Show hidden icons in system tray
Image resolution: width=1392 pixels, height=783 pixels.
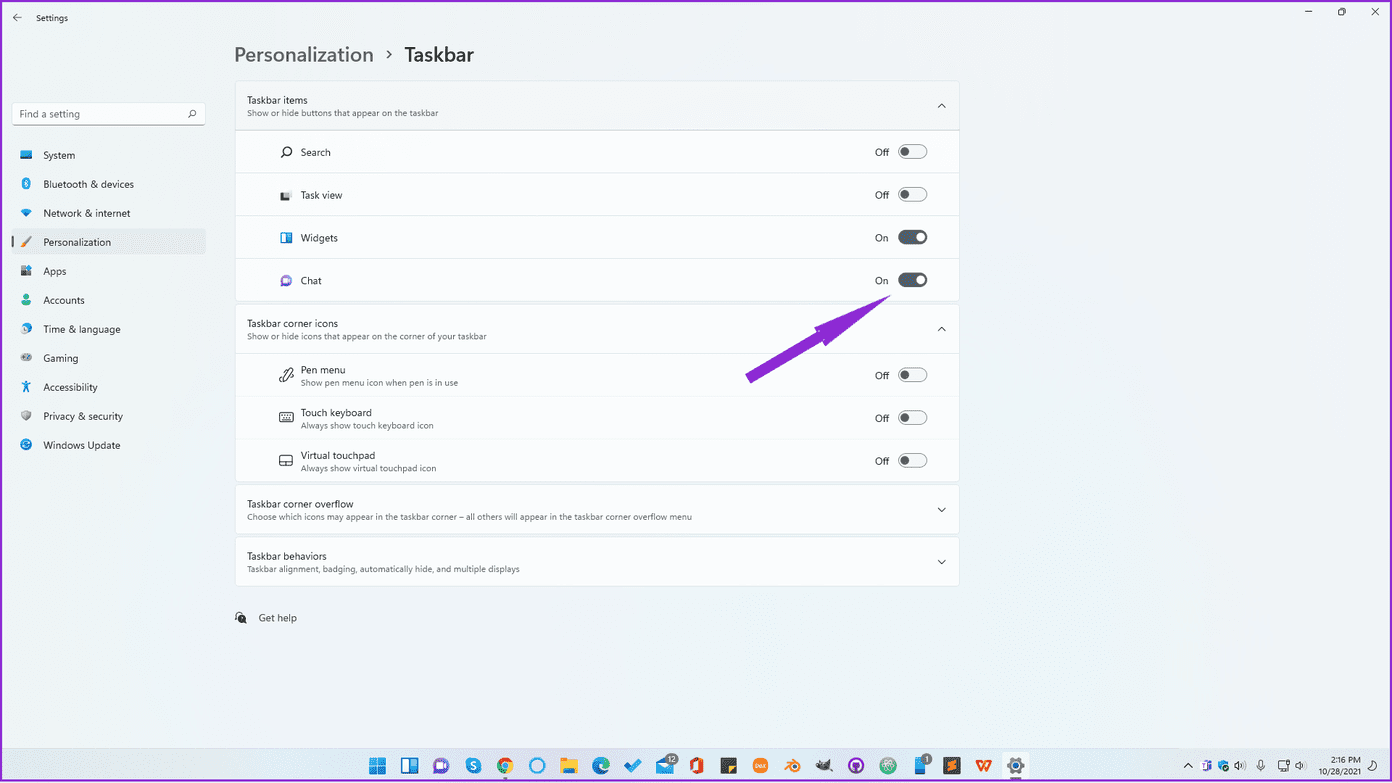pyautogui.click(x=1188, y=766)
